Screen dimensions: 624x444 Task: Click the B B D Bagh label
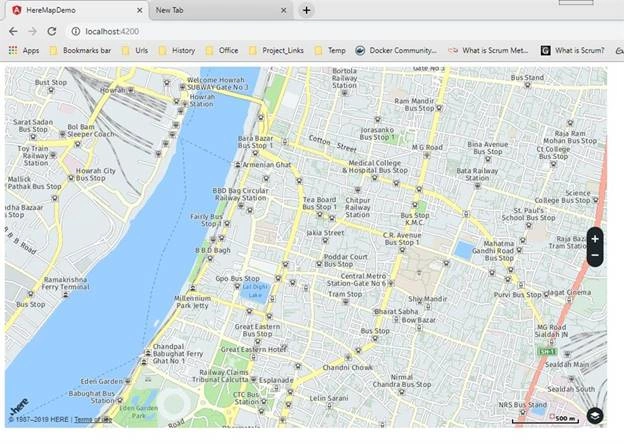pos(213,250)
